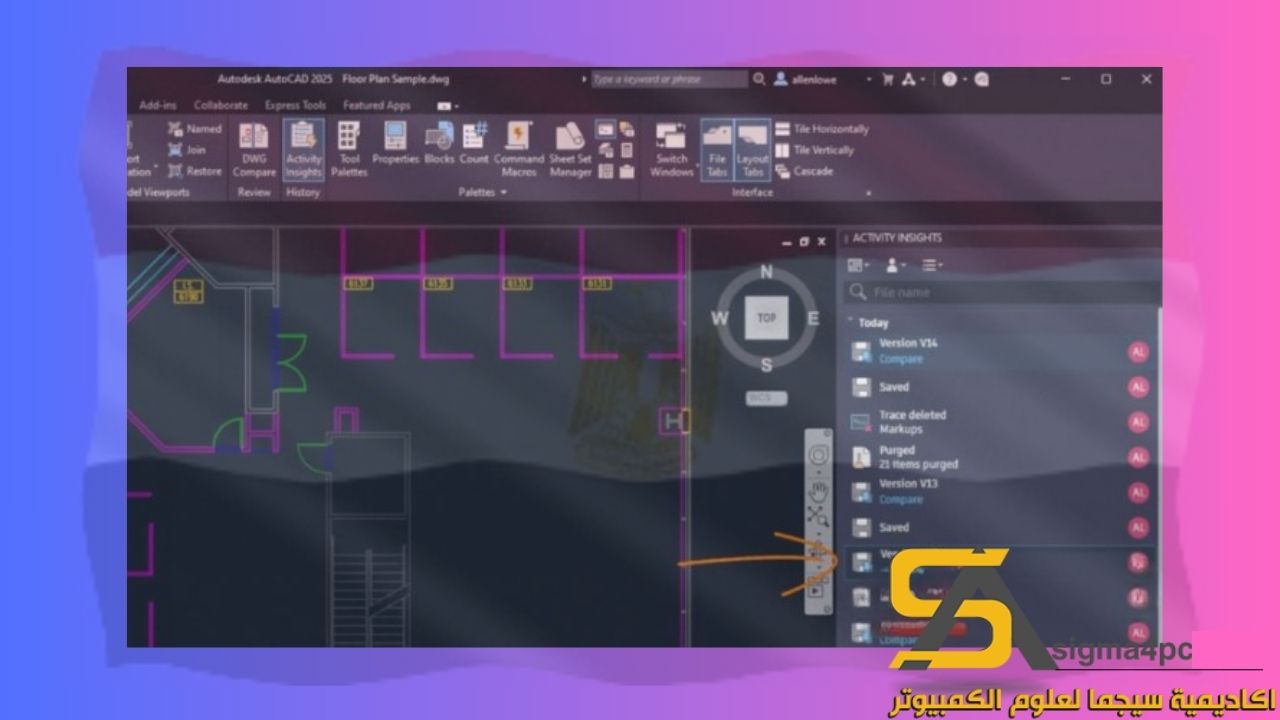The height and width of the screenshot is (720, 1280).
Task: Open DWG Compare tool
Action: pyautogui.click(x=254, y=150)
